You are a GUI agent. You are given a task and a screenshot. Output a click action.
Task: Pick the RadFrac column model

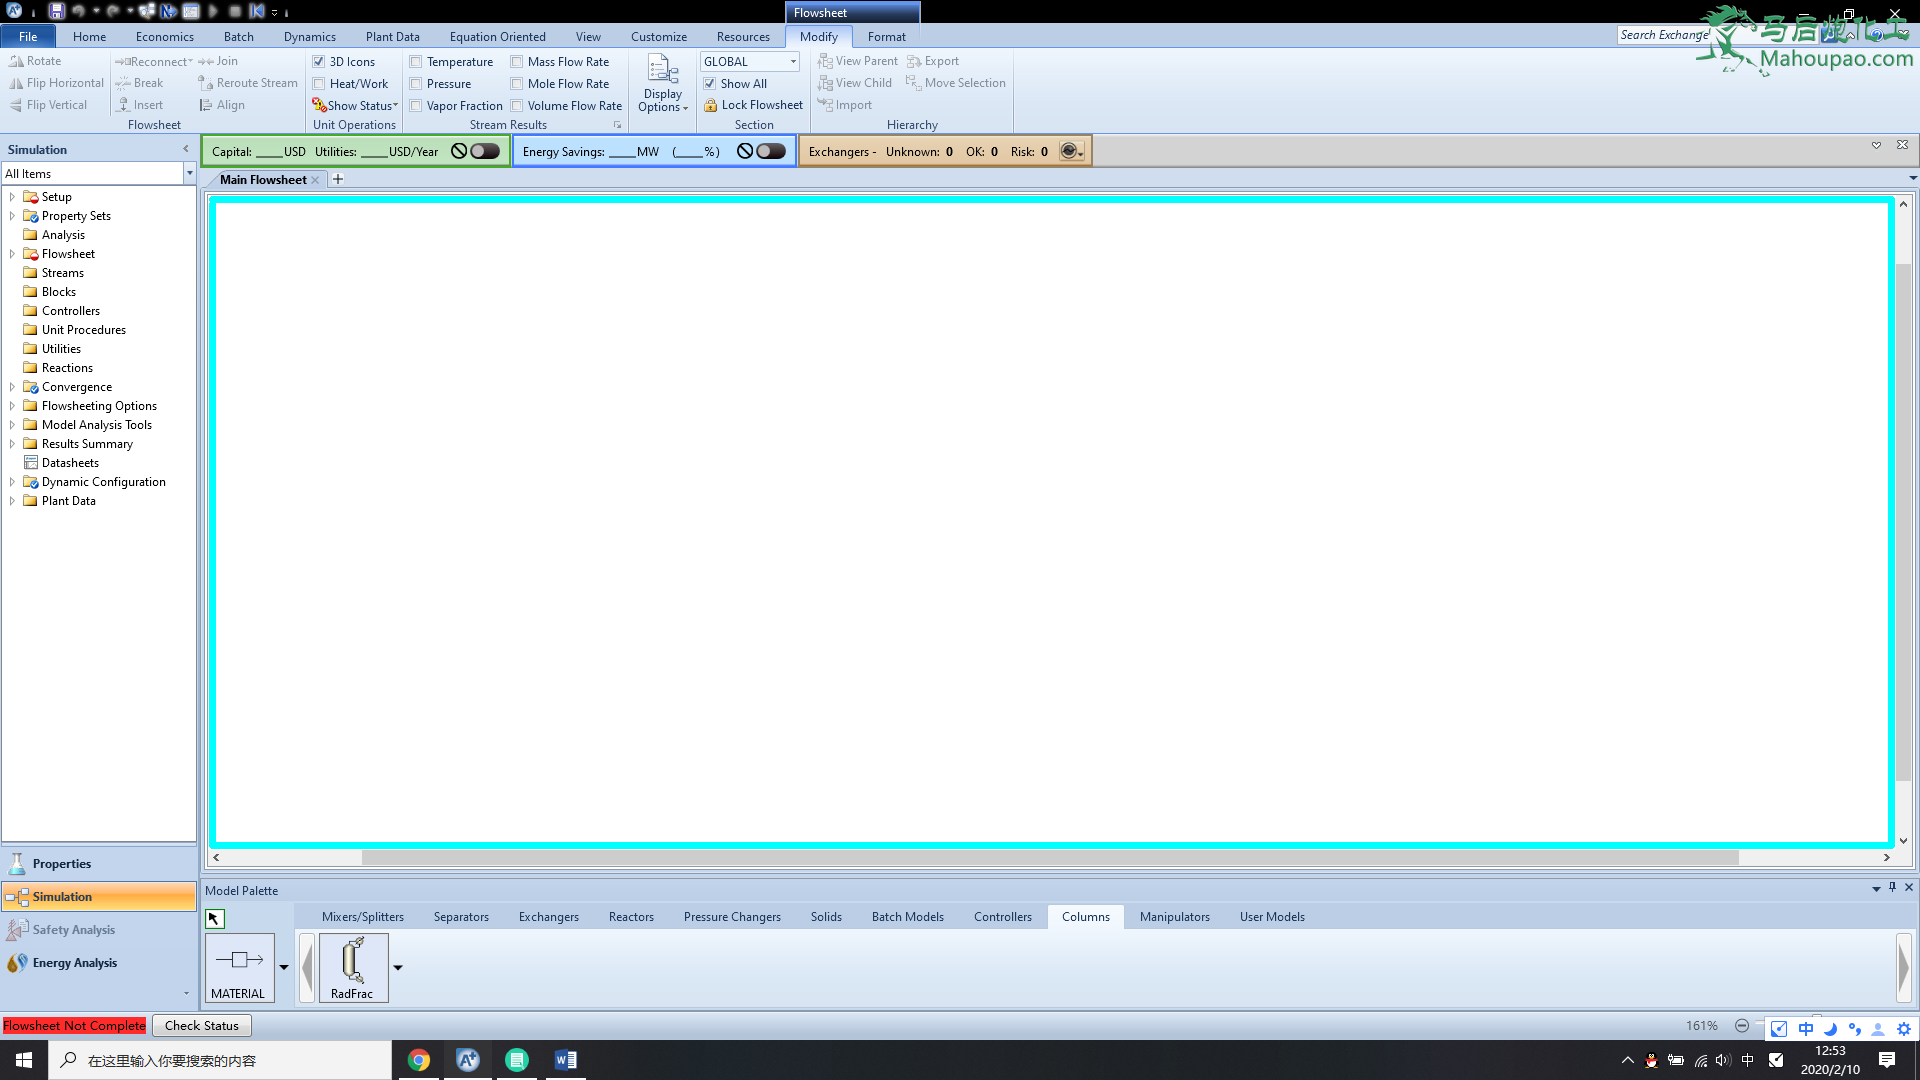tap(353, 967)
